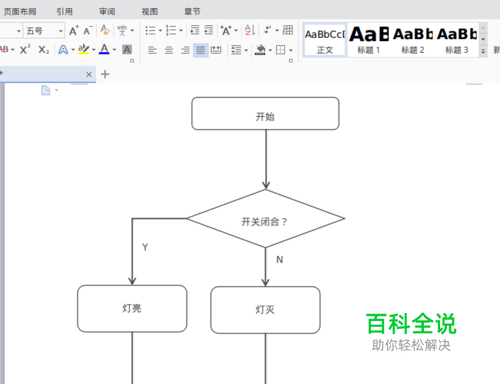Viewport: 500px width, 384px height.
Task: Toggle distributed alignment
Action: 216,50
